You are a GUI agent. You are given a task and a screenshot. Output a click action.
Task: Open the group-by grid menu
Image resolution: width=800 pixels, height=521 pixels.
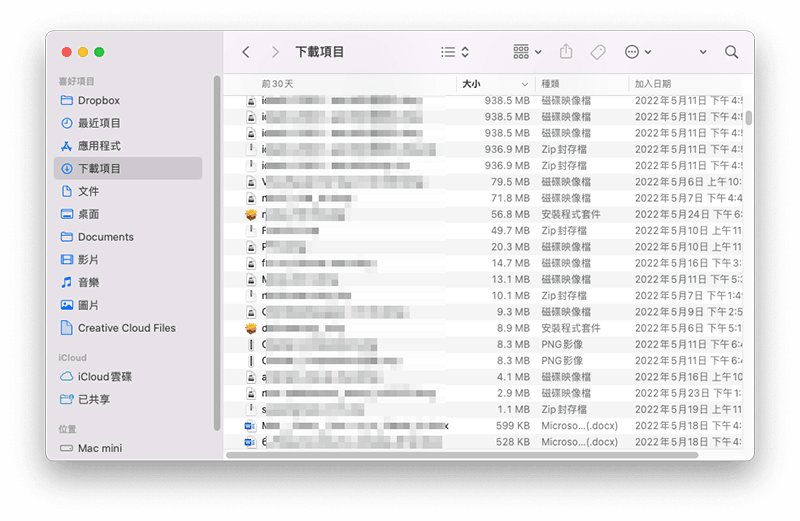tap(527, 52)
